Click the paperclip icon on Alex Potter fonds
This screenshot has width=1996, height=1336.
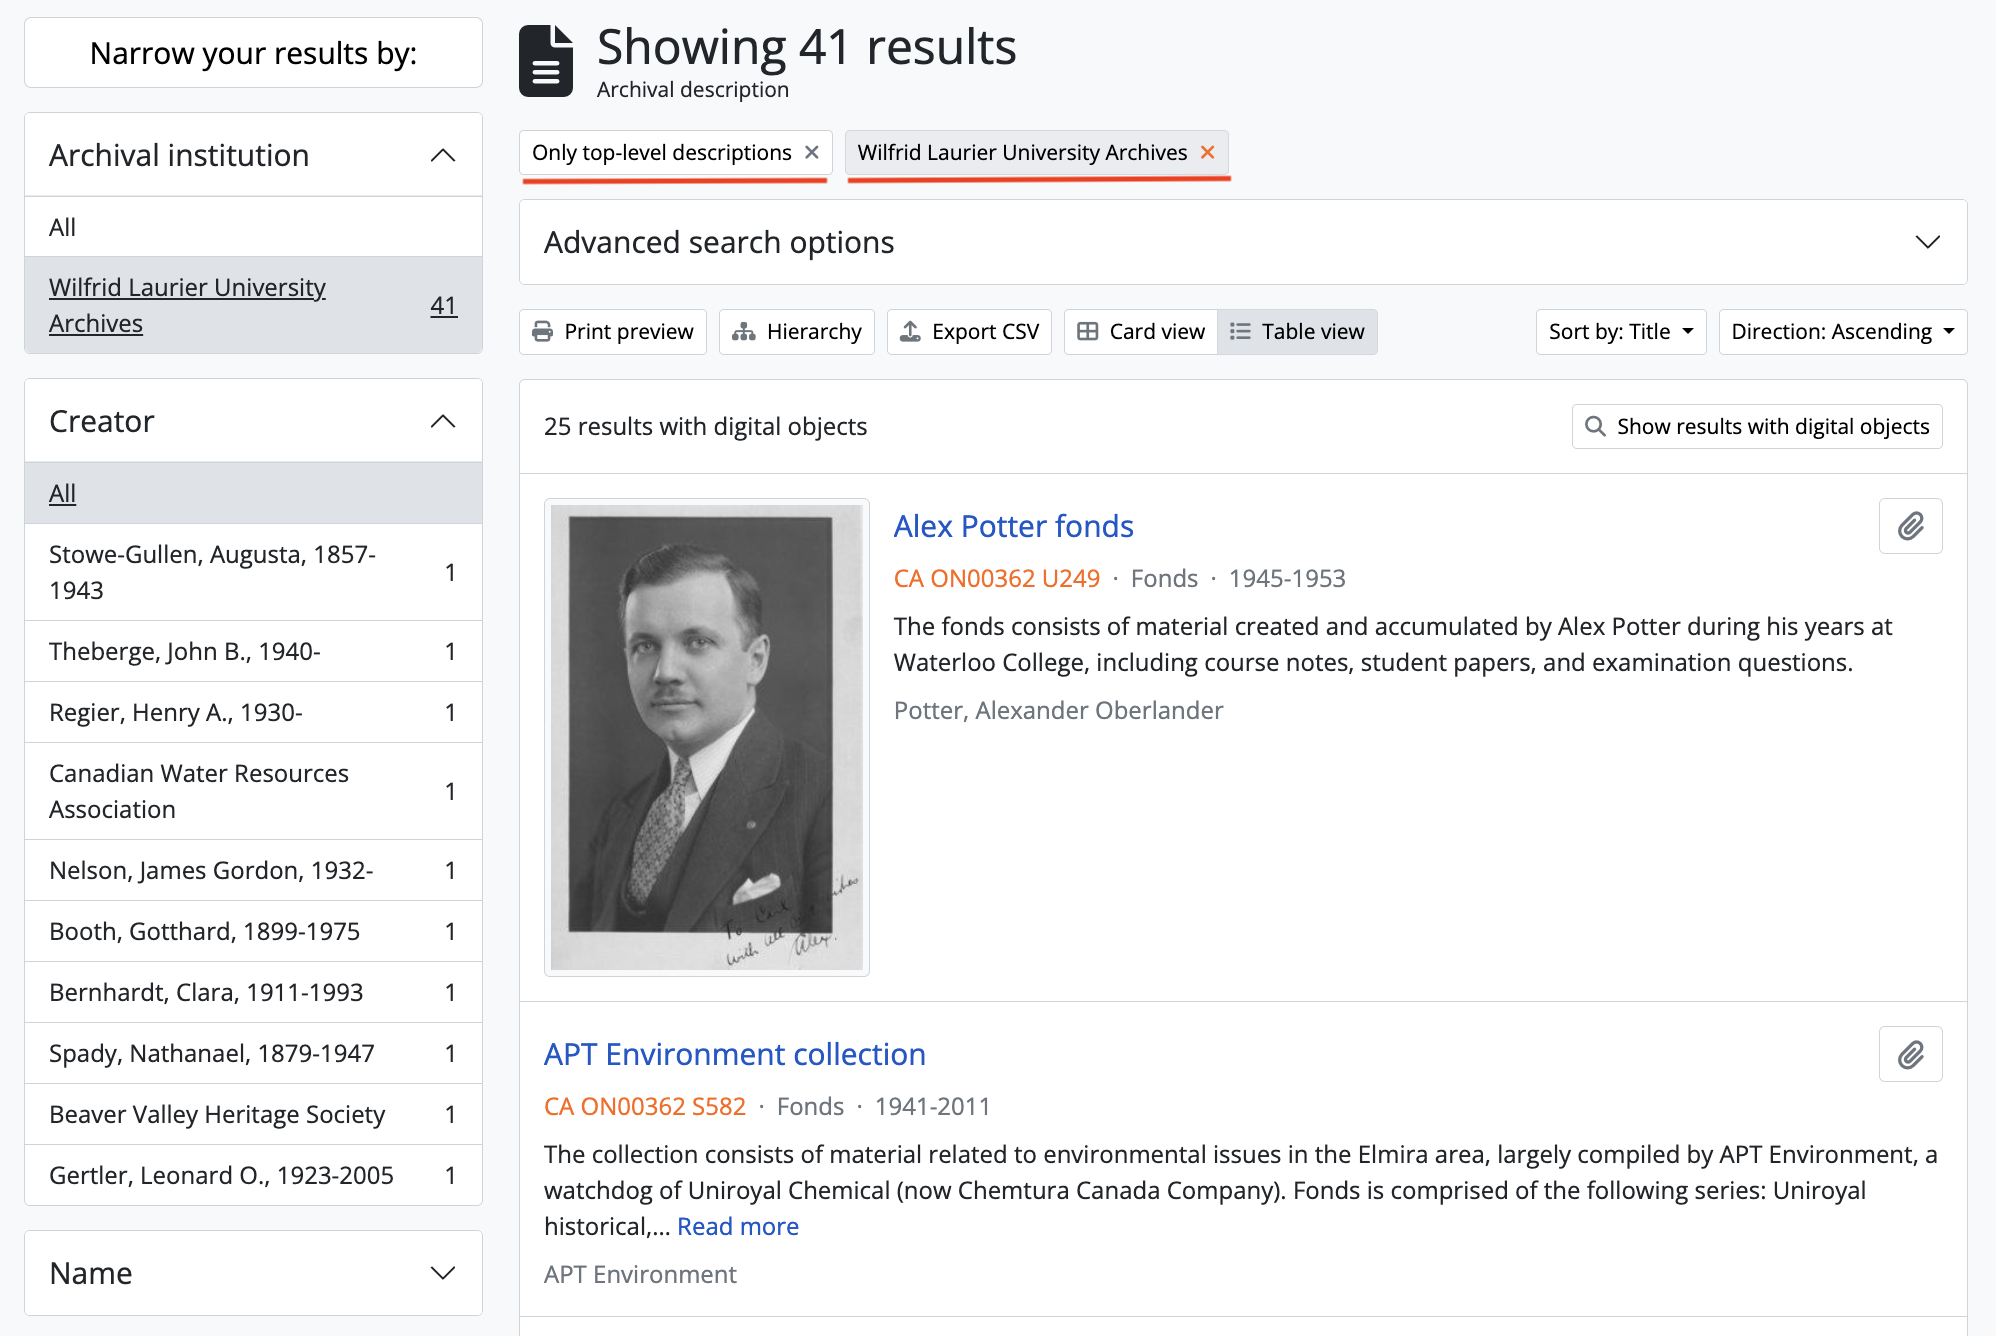[x=1910, y=526]
